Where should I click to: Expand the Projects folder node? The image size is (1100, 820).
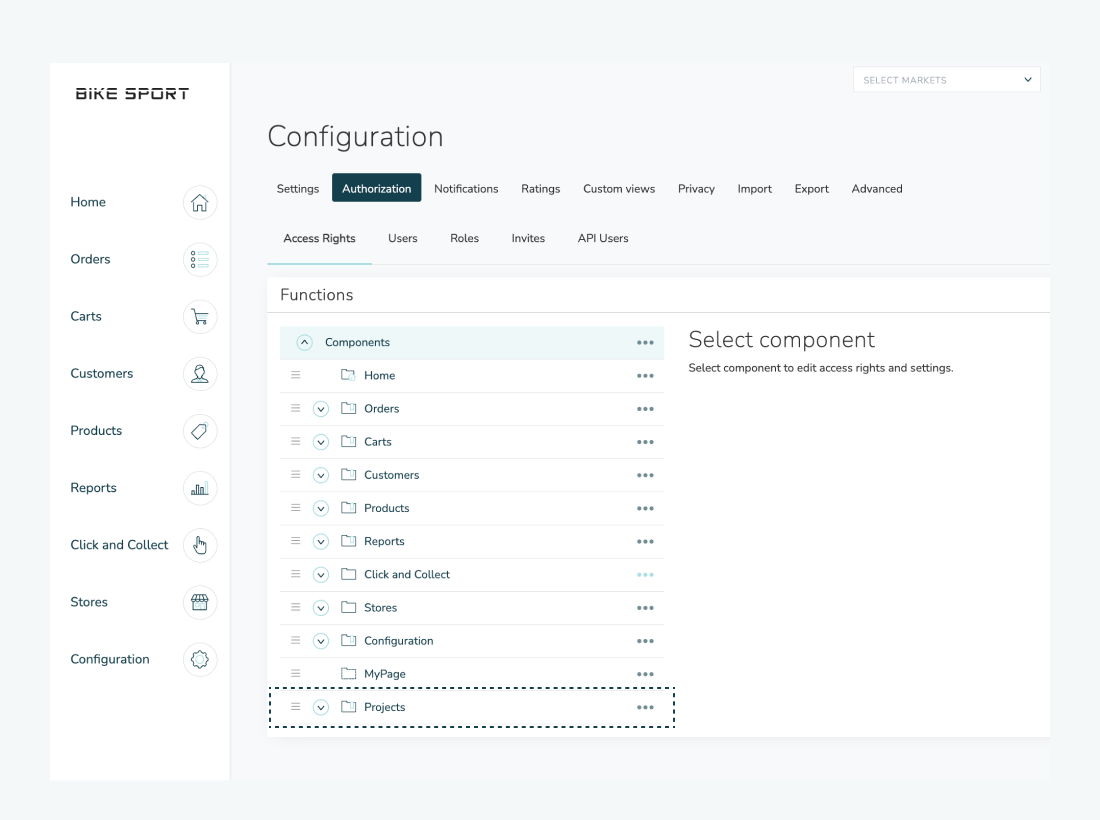[321, 708]
